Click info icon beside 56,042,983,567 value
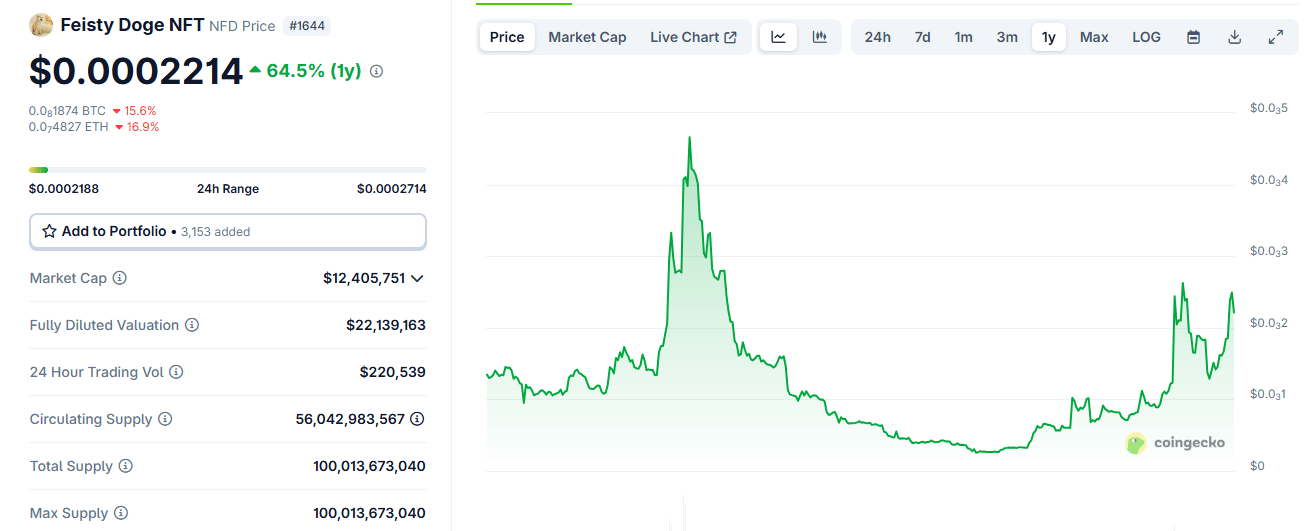1307x531 pixels. [417, 419]
